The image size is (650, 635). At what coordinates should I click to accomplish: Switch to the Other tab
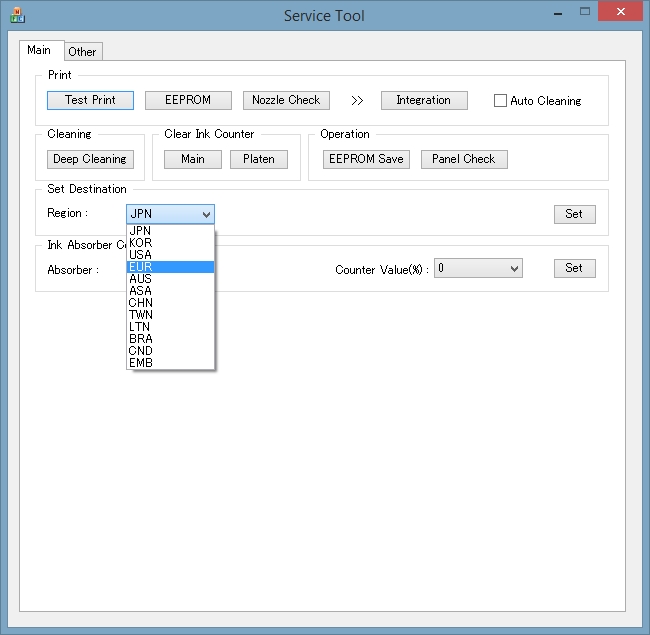pyautogui.click(x=83, y=52)
